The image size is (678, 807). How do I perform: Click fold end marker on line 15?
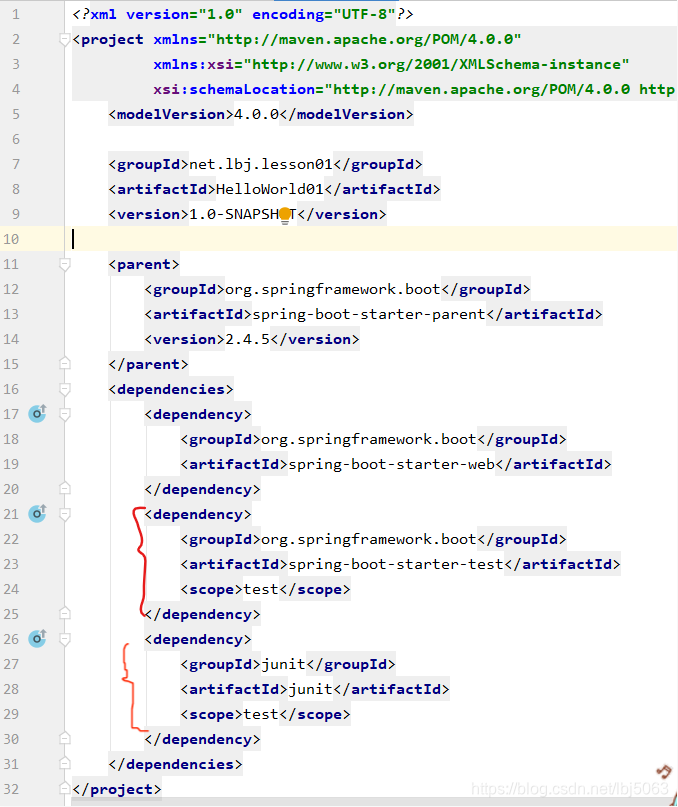click(x=64, y=363)
